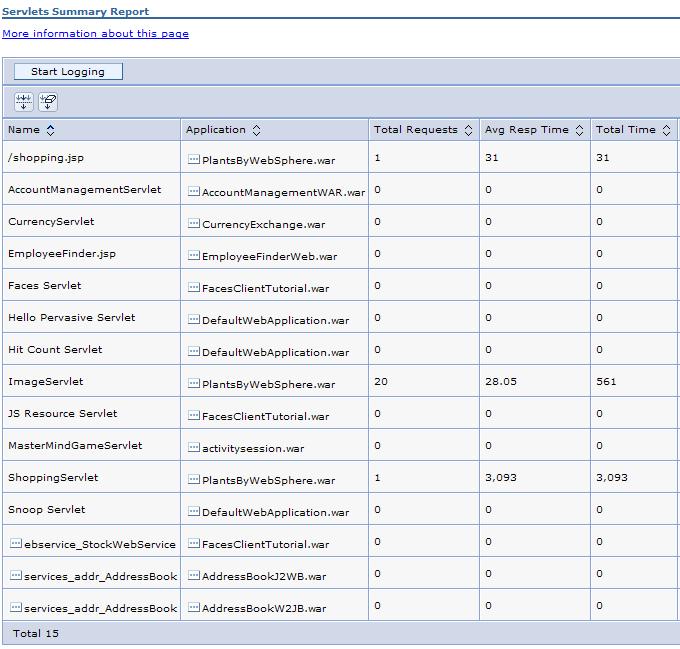Click AddressBookJ2WB.war application text
The image size is (680, 649).
click(x=264, y=577)
